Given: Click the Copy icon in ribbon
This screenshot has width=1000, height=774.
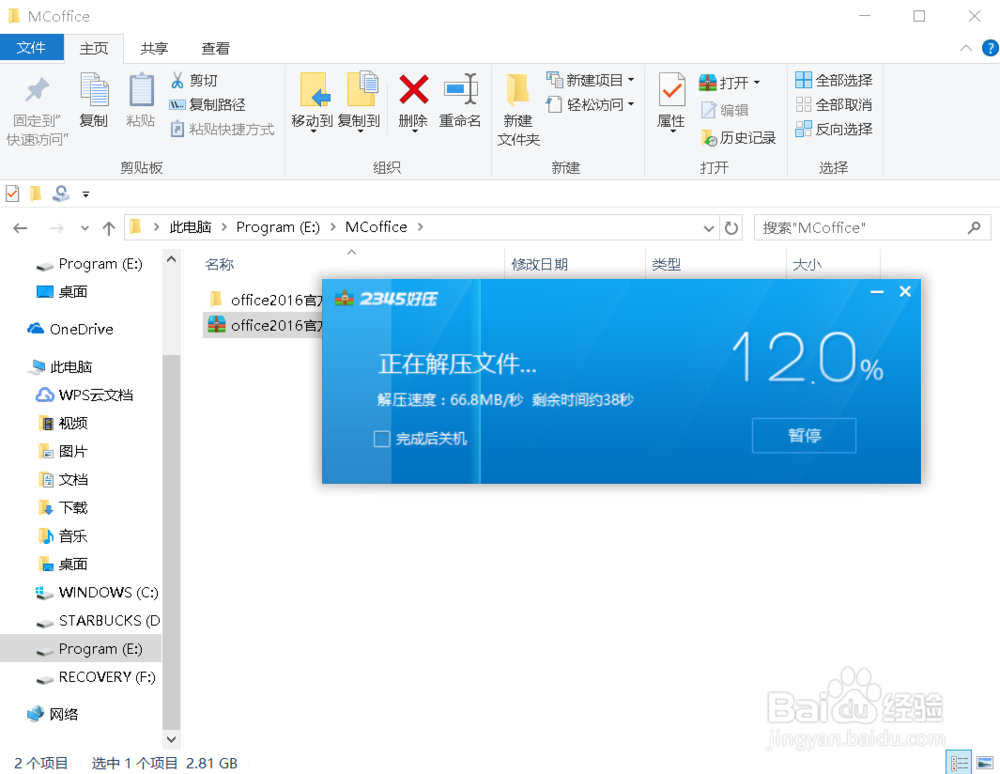Looking at the screenshot, I should [94, 89].
